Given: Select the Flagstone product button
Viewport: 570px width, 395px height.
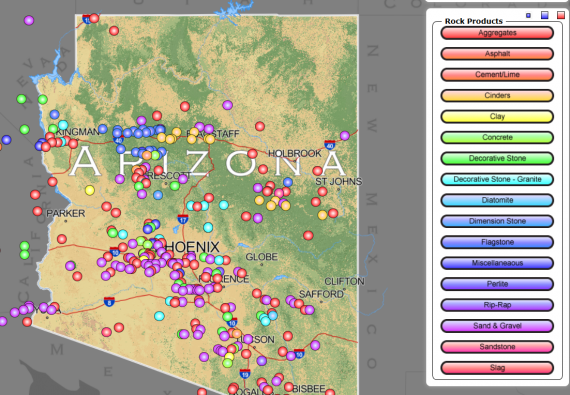Looking at the screenshot, I should point(497,242).
